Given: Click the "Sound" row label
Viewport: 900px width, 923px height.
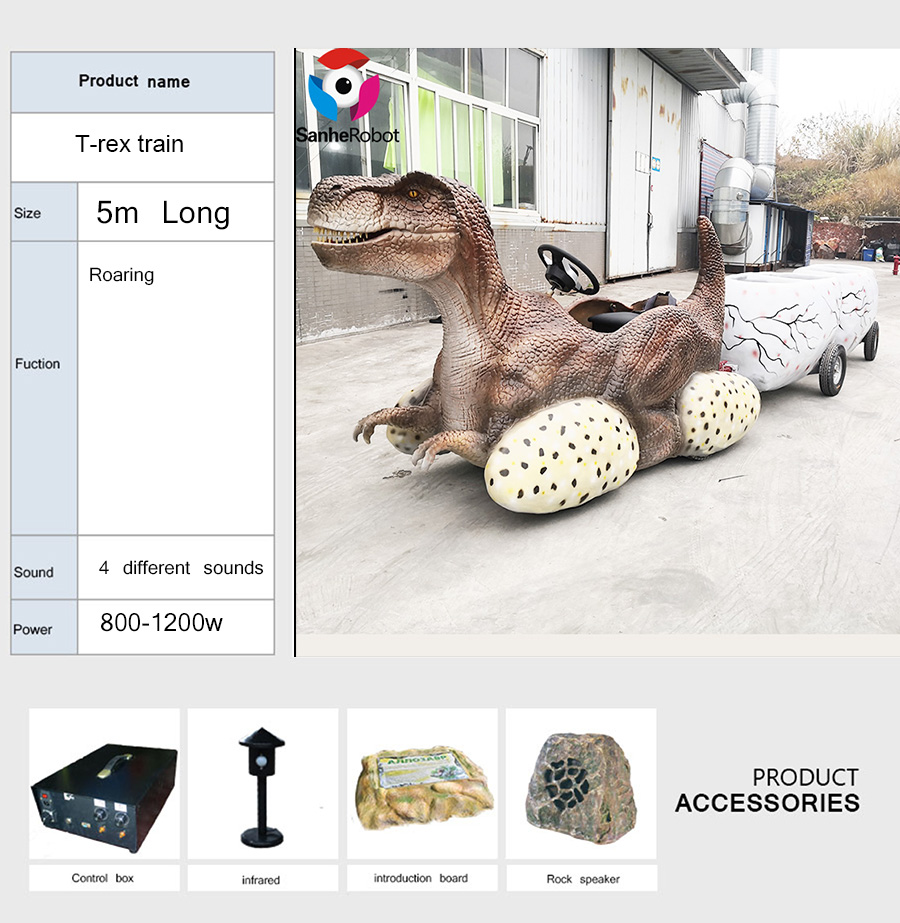Looking at the screenshot, I should pyautogui.click(x=34, y=572).
